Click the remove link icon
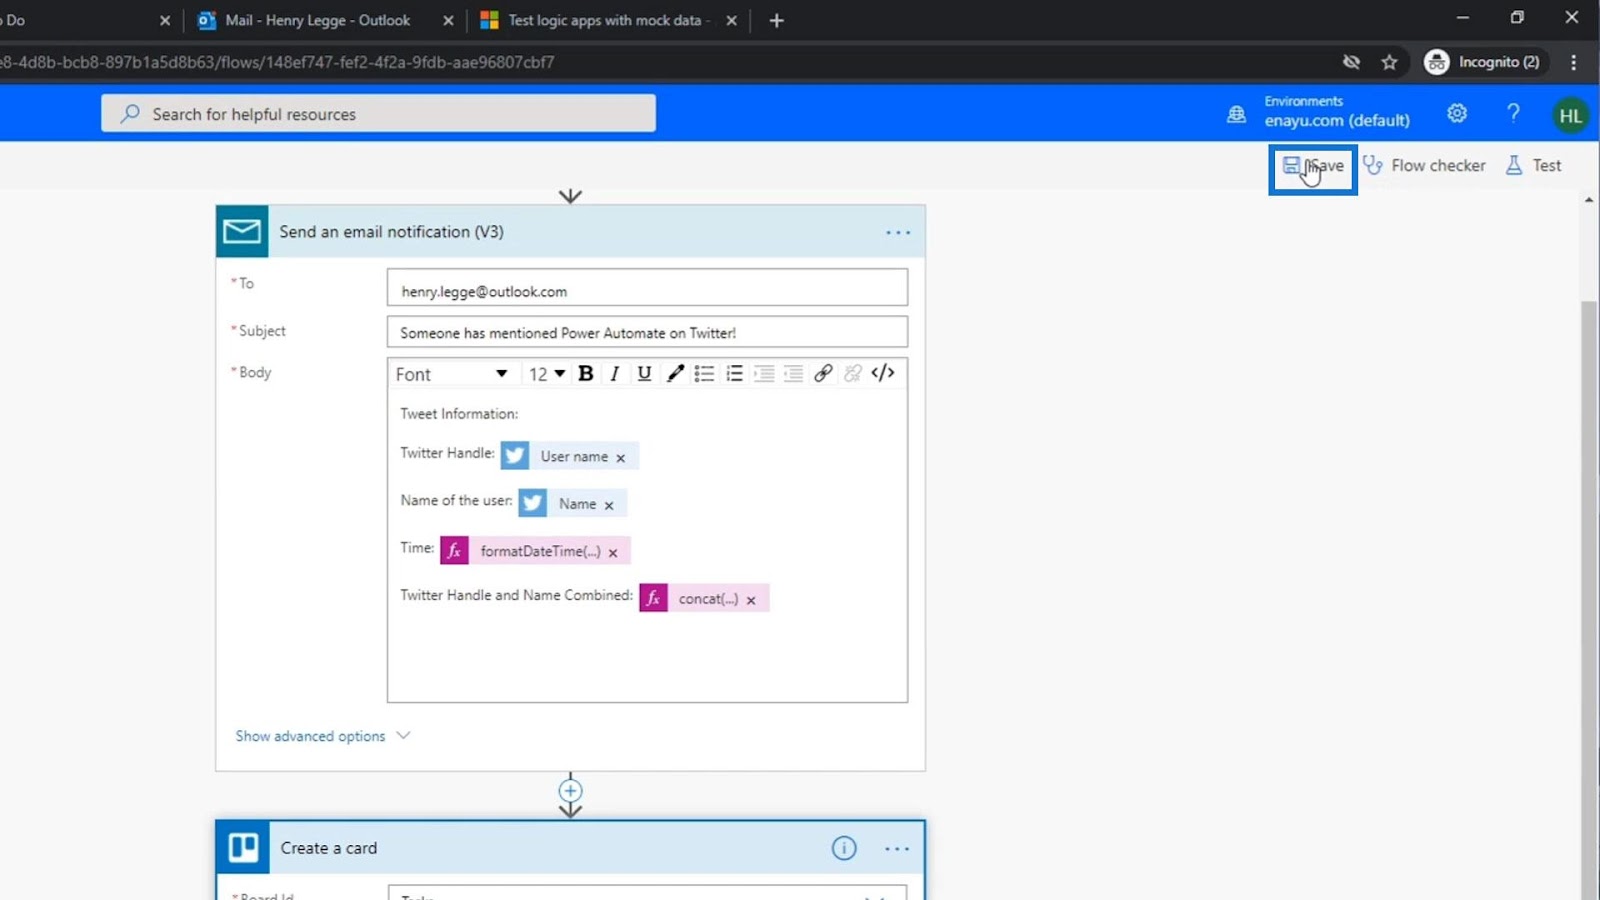 (853, 373)
